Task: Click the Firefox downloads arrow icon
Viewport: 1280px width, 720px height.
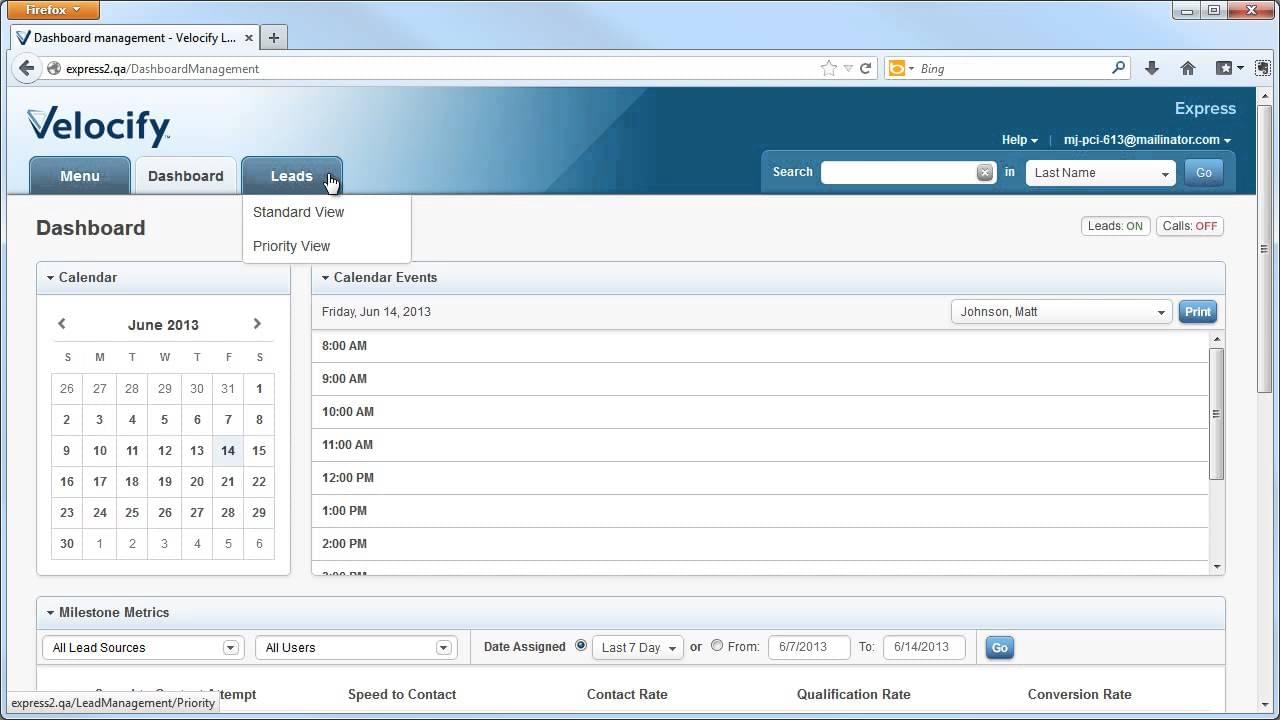Action: pyautogui.click(x=1151, y=68)
